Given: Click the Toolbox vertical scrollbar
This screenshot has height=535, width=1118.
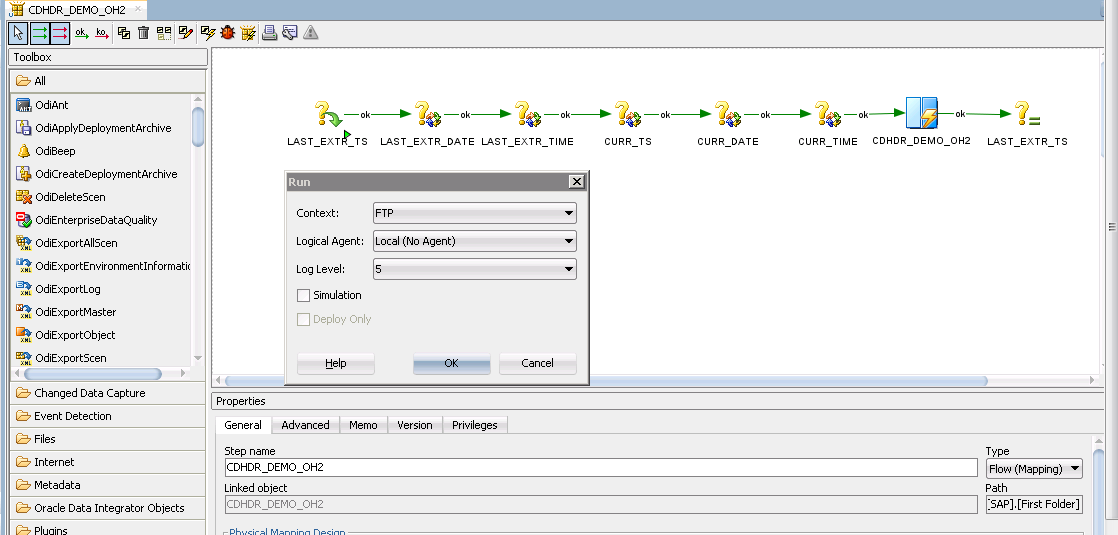Looking at the screenshot, I should (198, 126).
